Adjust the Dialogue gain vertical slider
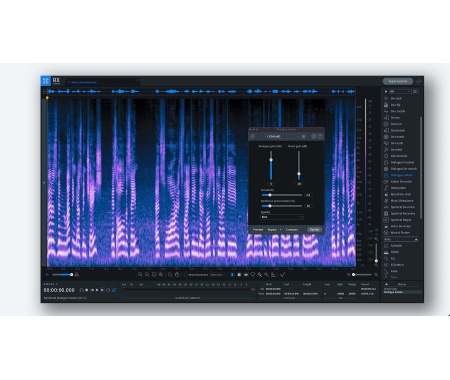 [271, 165]
